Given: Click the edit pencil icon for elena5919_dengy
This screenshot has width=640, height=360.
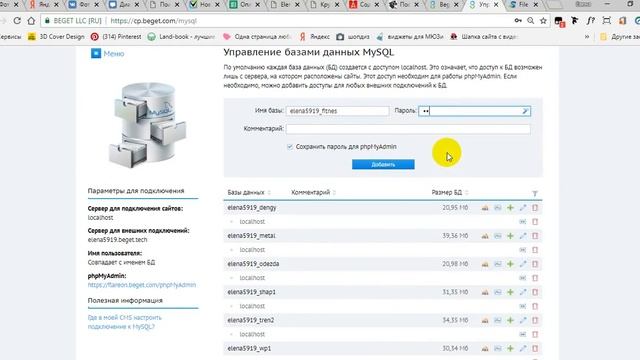Looking at the screenshot, I should click(x=523, y=208).
